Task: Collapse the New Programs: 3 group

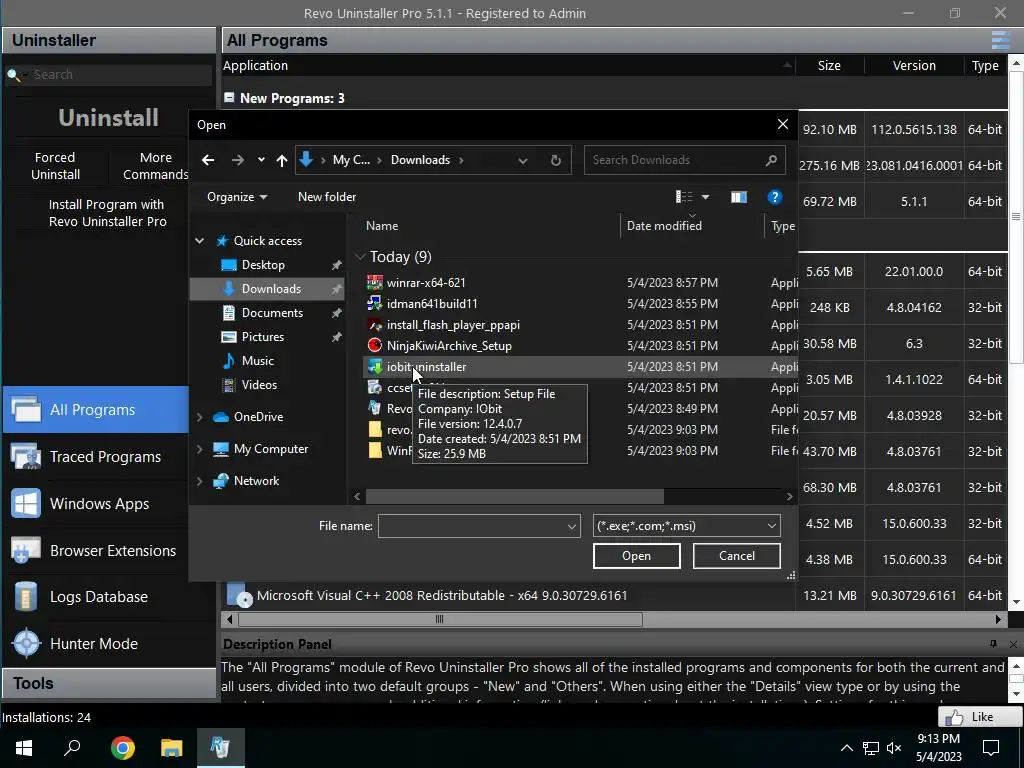Action: (x=229, y=98)
